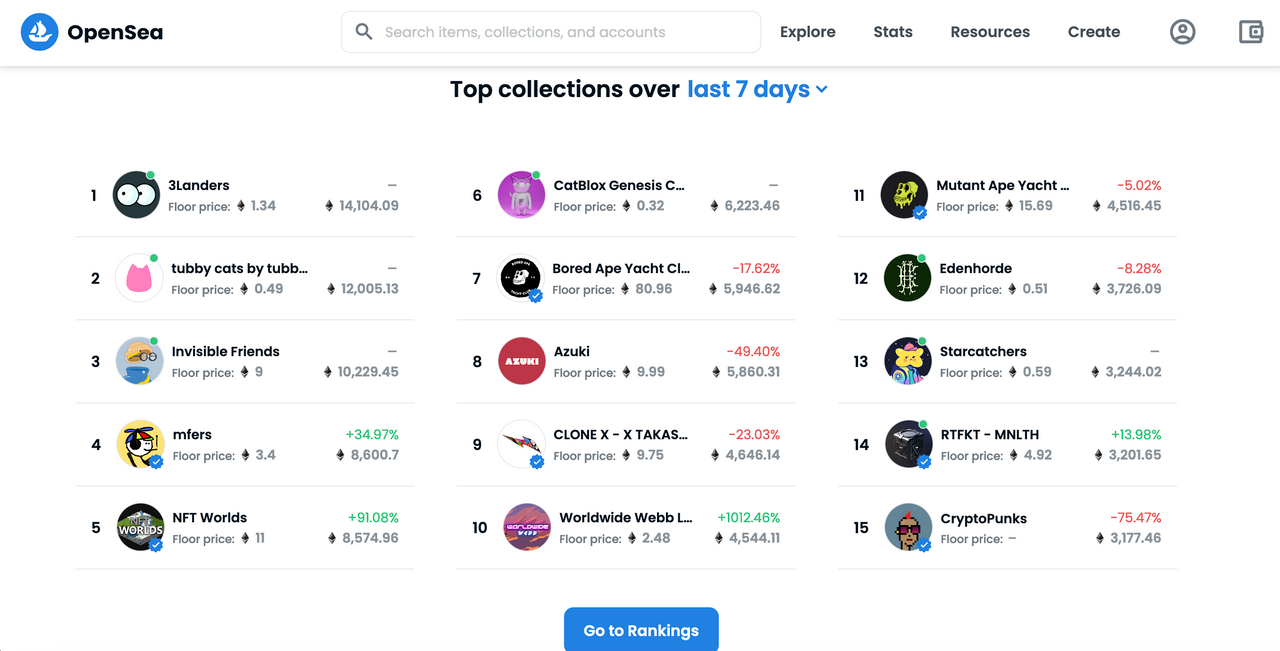Open the OpenSea logo home link
This screenshot has width=1280, height=651.
coord(92,32)
